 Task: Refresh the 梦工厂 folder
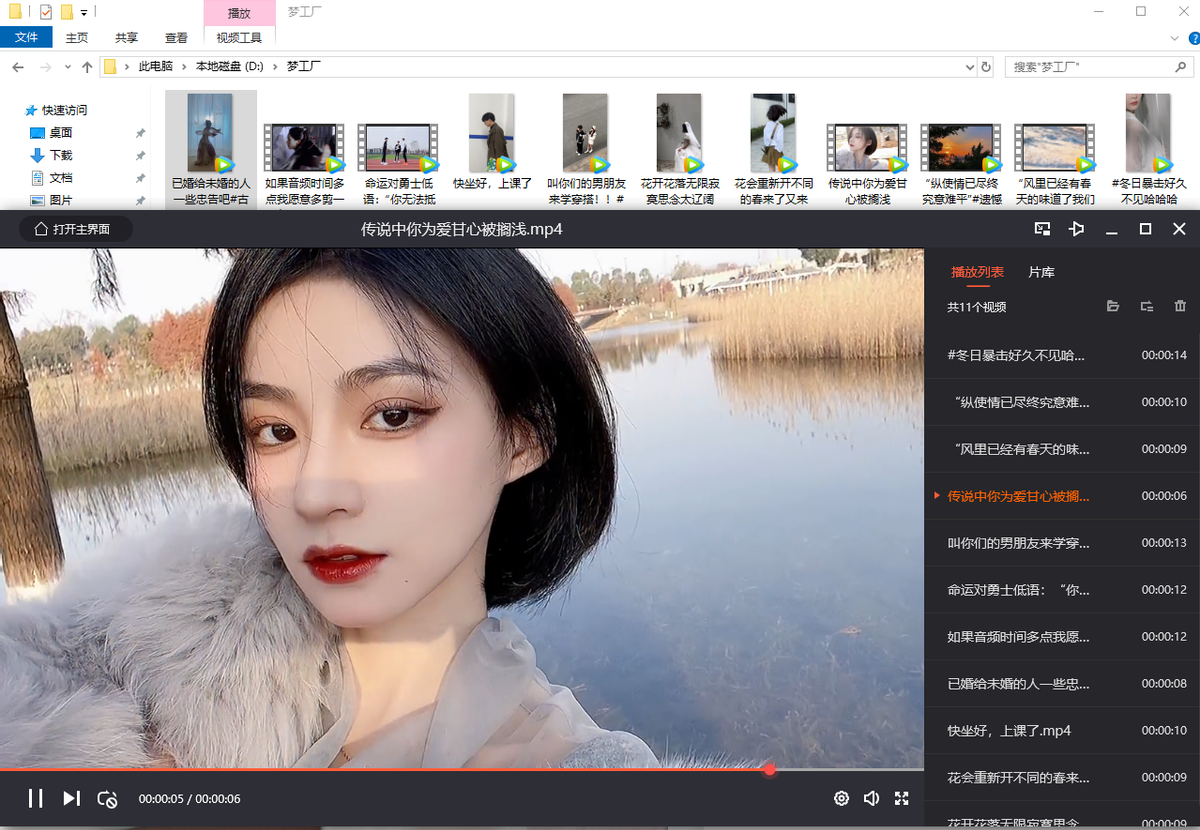click(986, 67)
